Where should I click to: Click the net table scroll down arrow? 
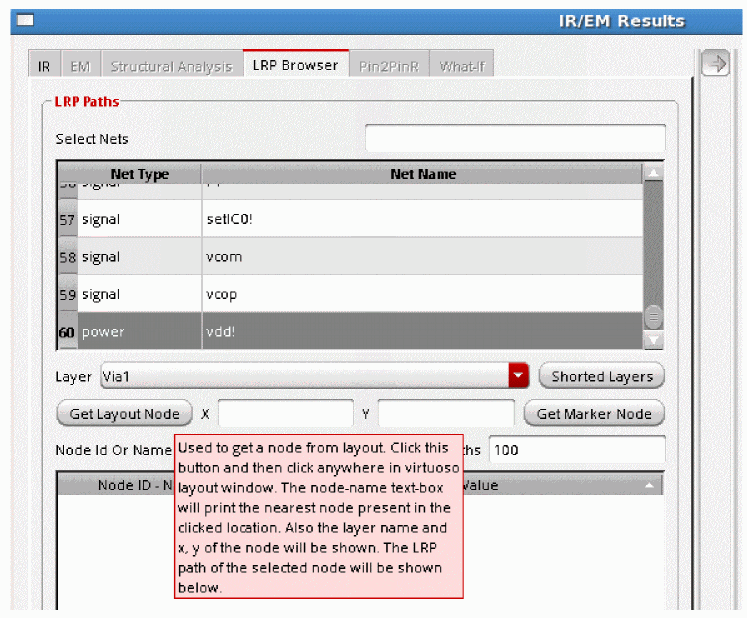point(653,340)
